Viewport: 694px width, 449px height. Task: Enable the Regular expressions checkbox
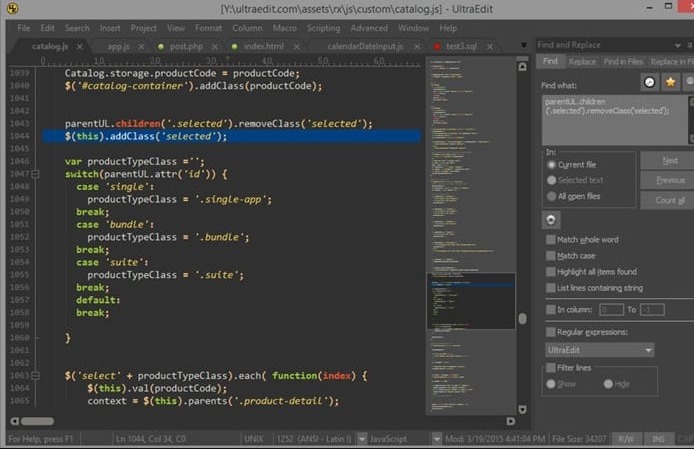551,331
